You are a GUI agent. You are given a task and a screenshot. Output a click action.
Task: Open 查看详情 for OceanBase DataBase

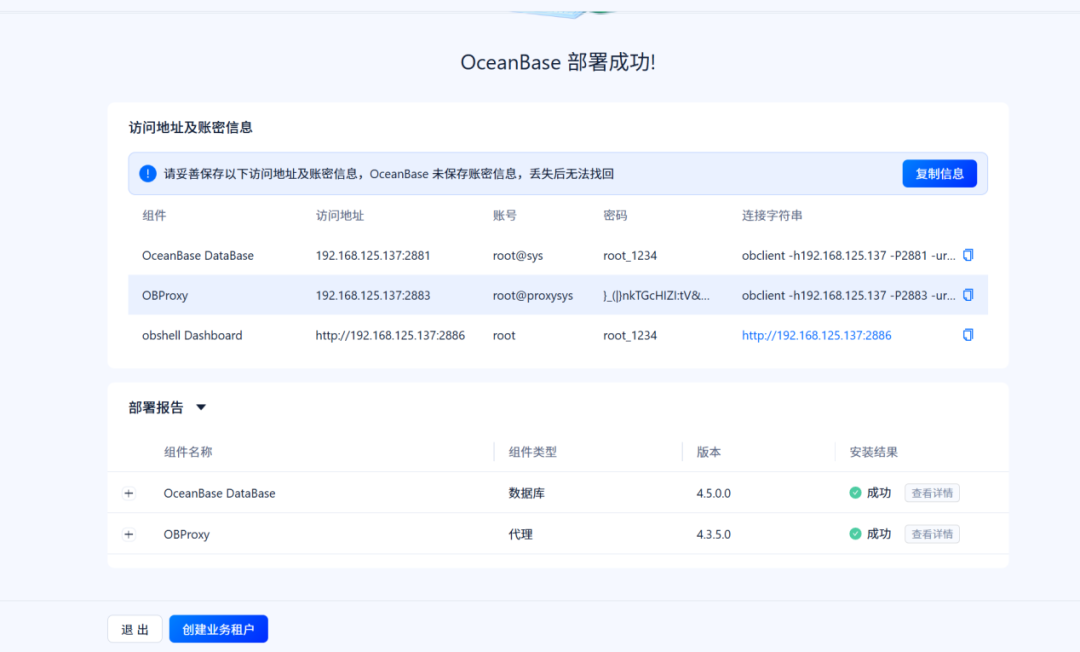(x=931, y=493)
